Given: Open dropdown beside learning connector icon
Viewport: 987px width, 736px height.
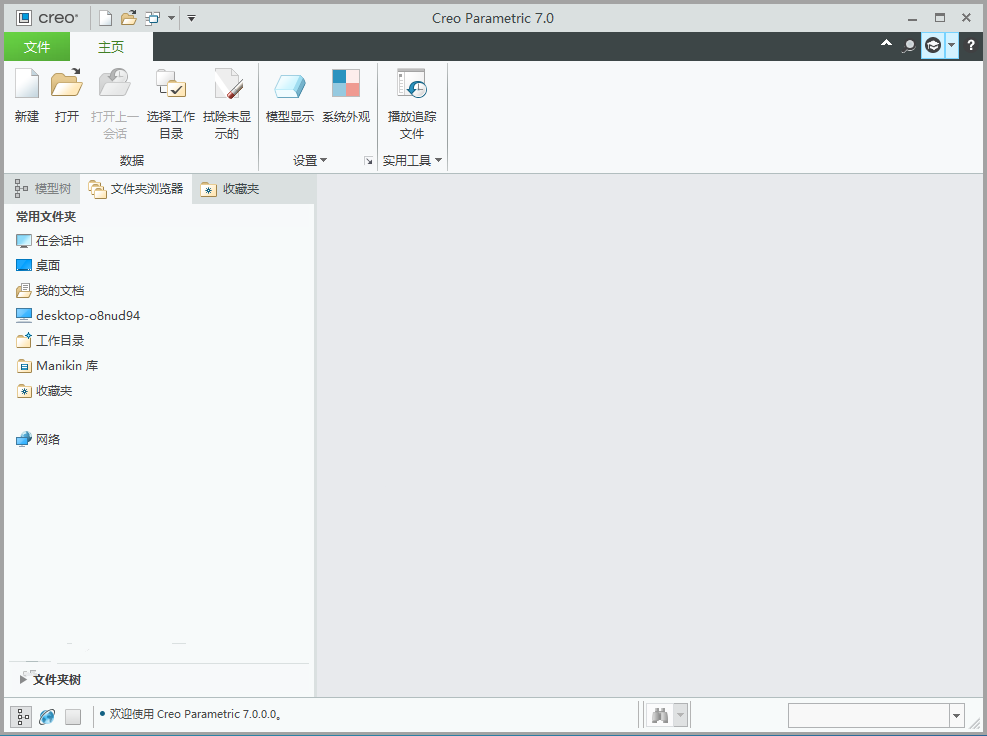Looking at the screenshot, I should (951, 46).
